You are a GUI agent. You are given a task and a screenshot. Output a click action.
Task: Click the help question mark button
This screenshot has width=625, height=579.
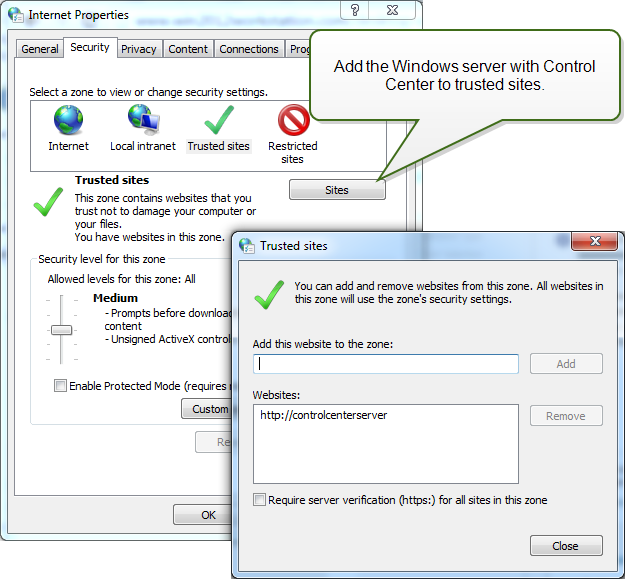355,11
